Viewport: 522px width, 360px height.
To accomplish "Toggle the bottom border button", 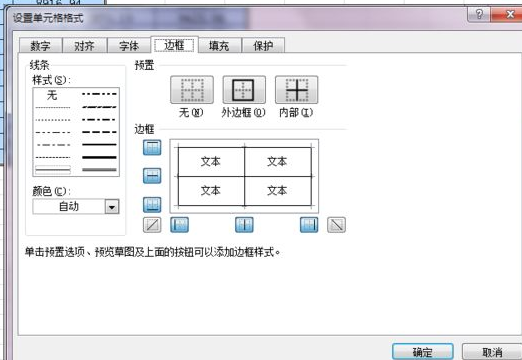I will coord(152,205).
